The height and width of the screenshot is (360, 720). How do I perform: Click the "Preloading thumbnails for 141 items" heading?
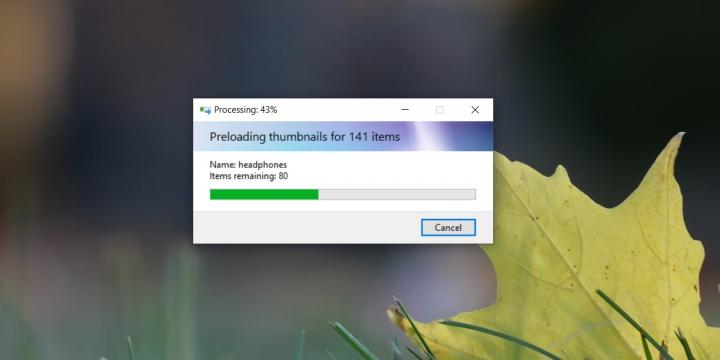tap(304, 136)
